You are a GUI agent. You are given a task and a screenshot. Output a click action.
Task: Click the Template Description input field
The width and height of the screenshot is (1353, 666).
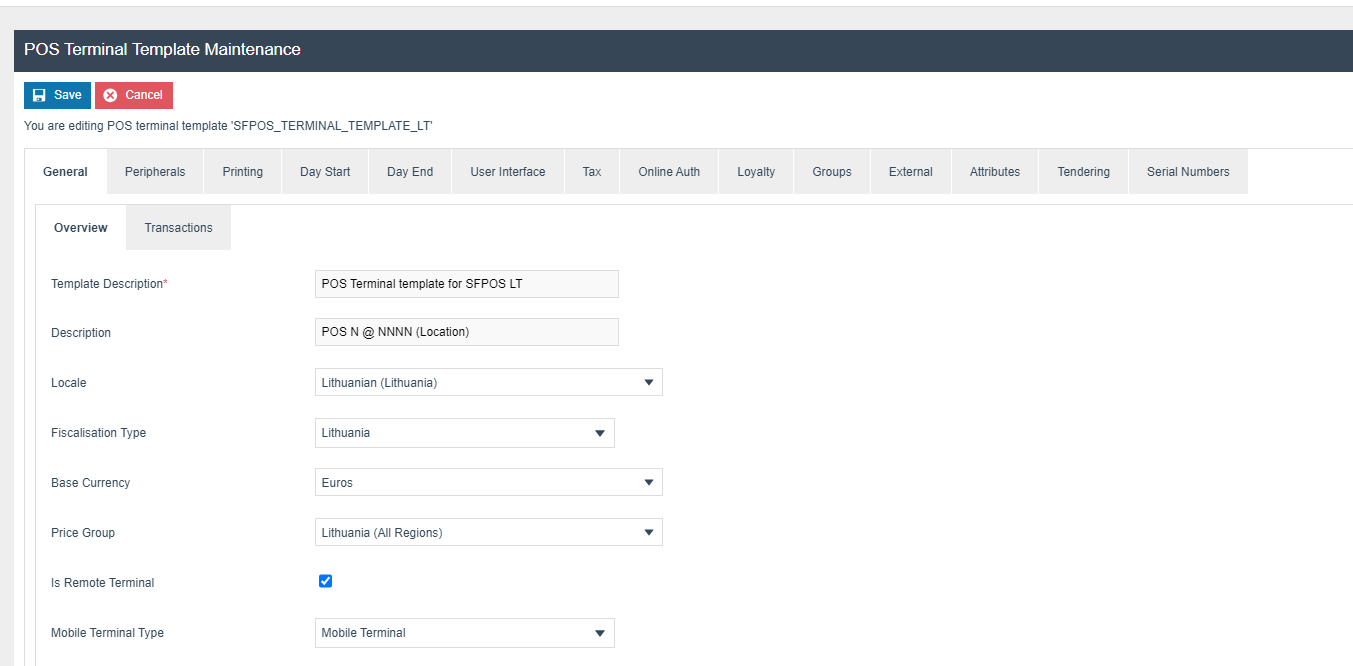click(x=466, y=284)
